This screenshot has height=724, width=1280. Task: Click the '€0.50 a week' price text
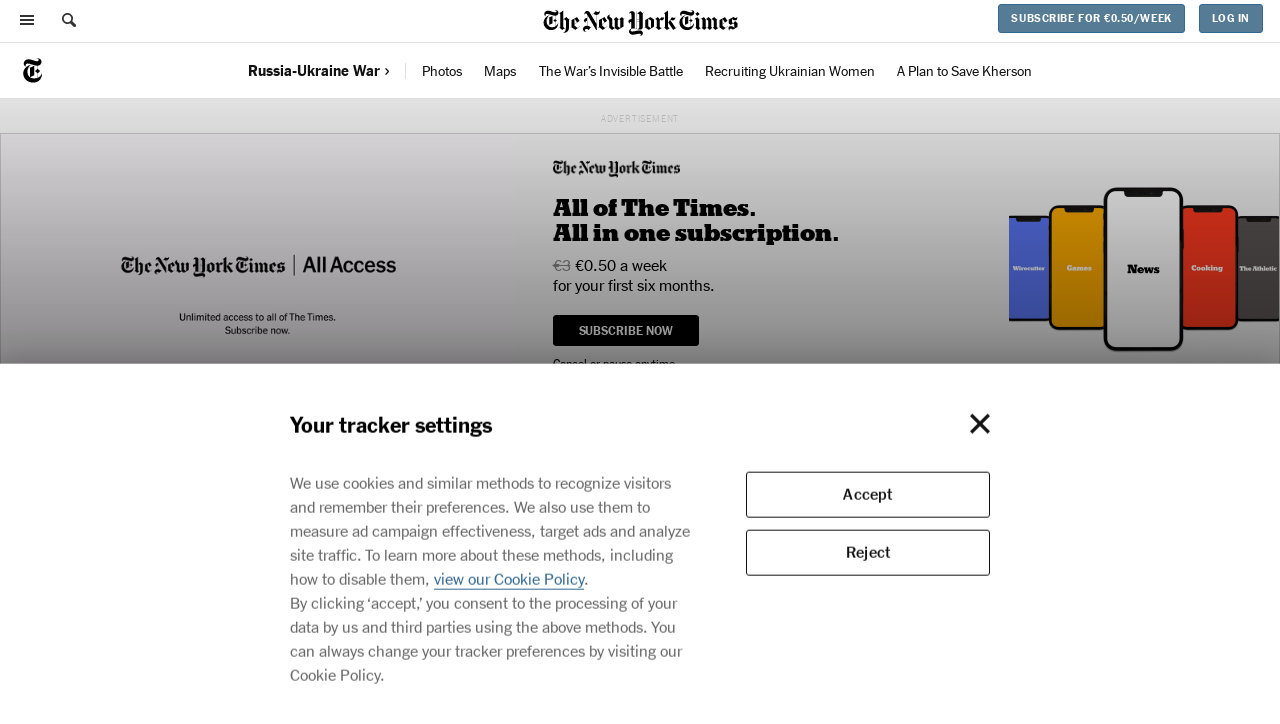click(621, 265)
